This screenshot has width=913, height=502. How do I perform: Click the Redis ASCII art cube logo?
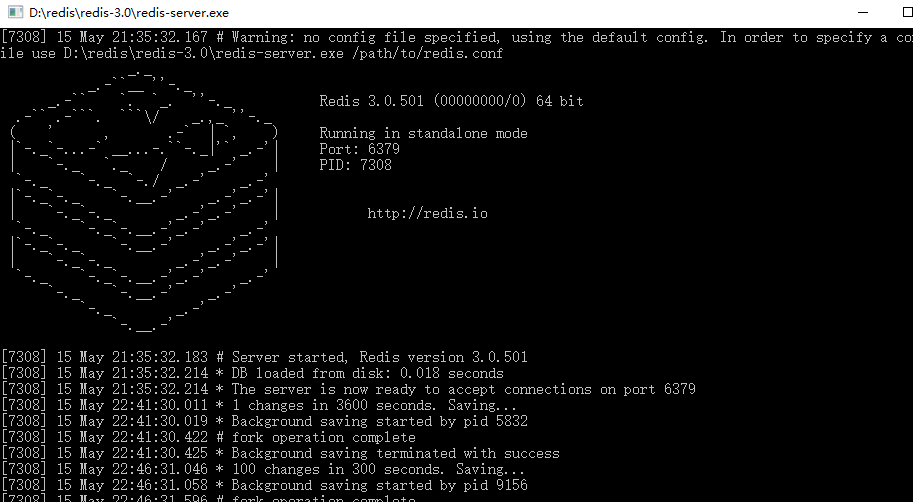click(x=144, y=201)
